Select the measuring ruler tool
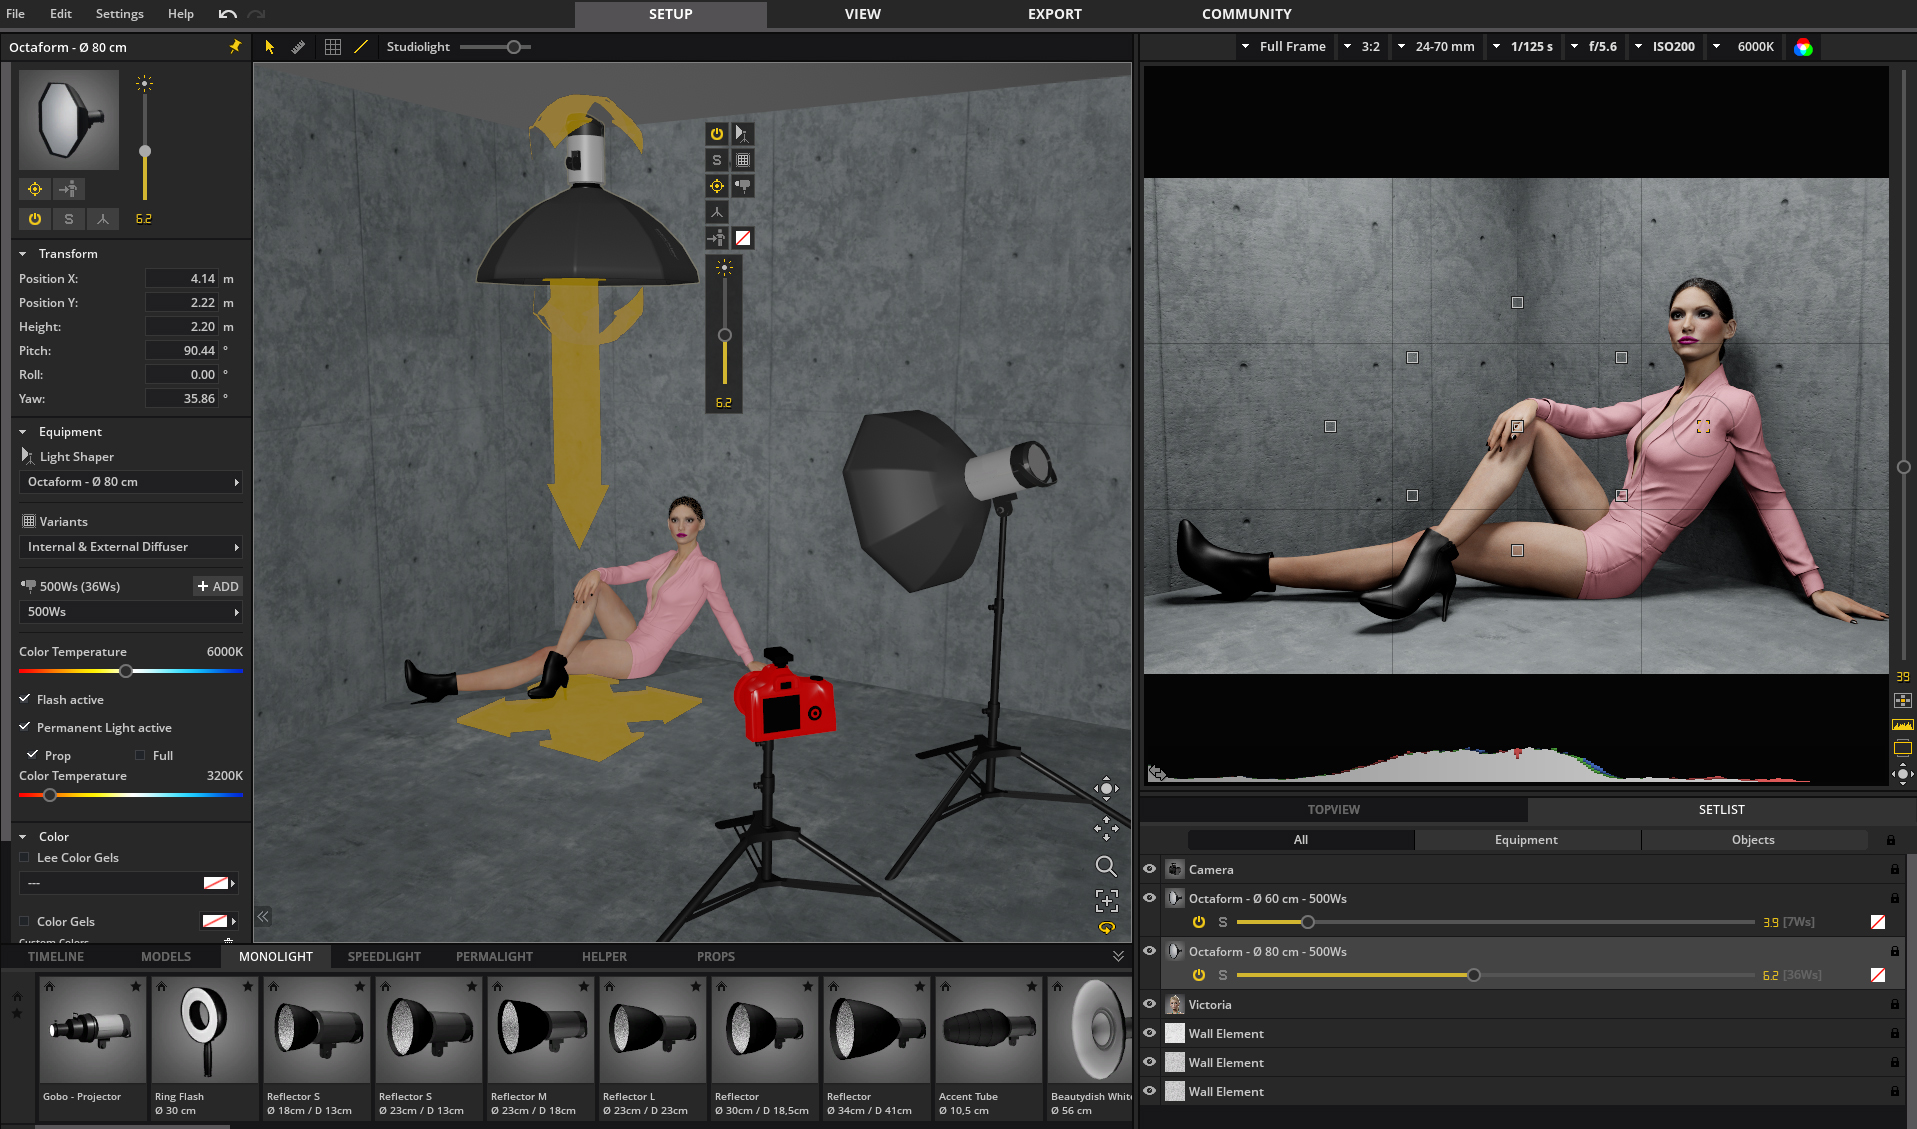1917x1129 pixels. tap(298, 47)
